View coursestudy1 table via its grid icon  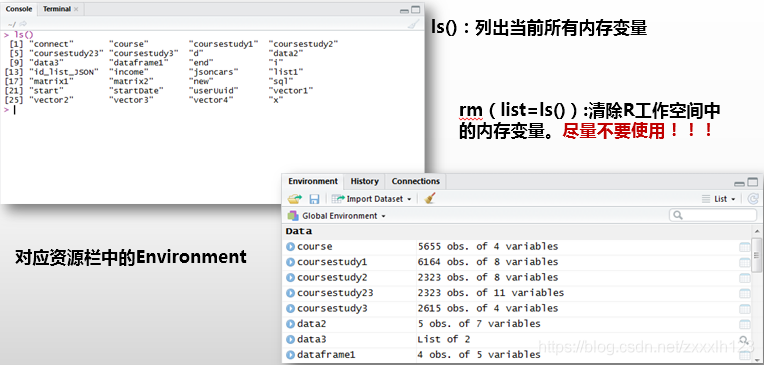point(745,263)
